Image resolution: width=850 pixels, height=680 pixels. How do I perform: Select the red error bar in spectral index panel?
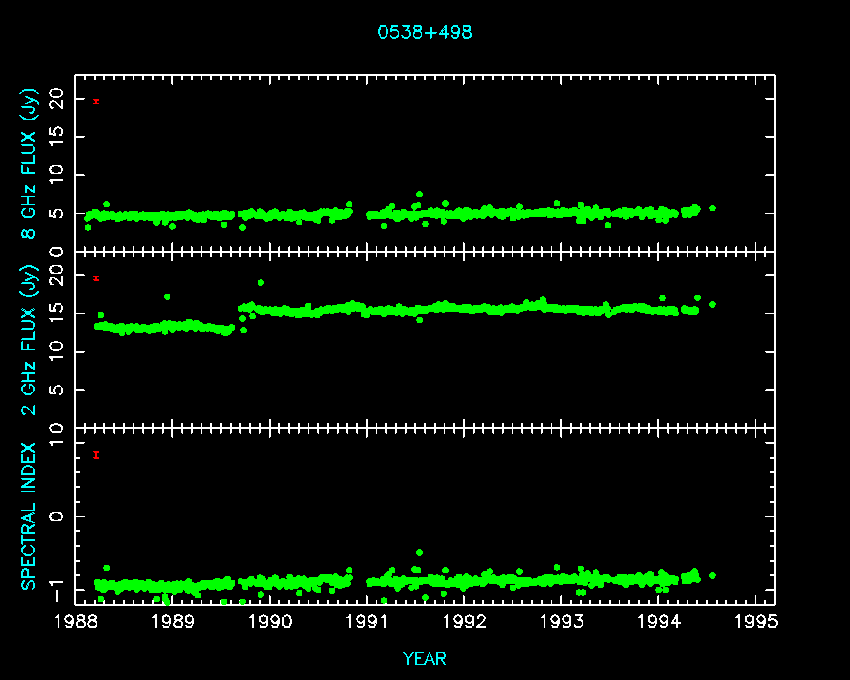point(96,455)
